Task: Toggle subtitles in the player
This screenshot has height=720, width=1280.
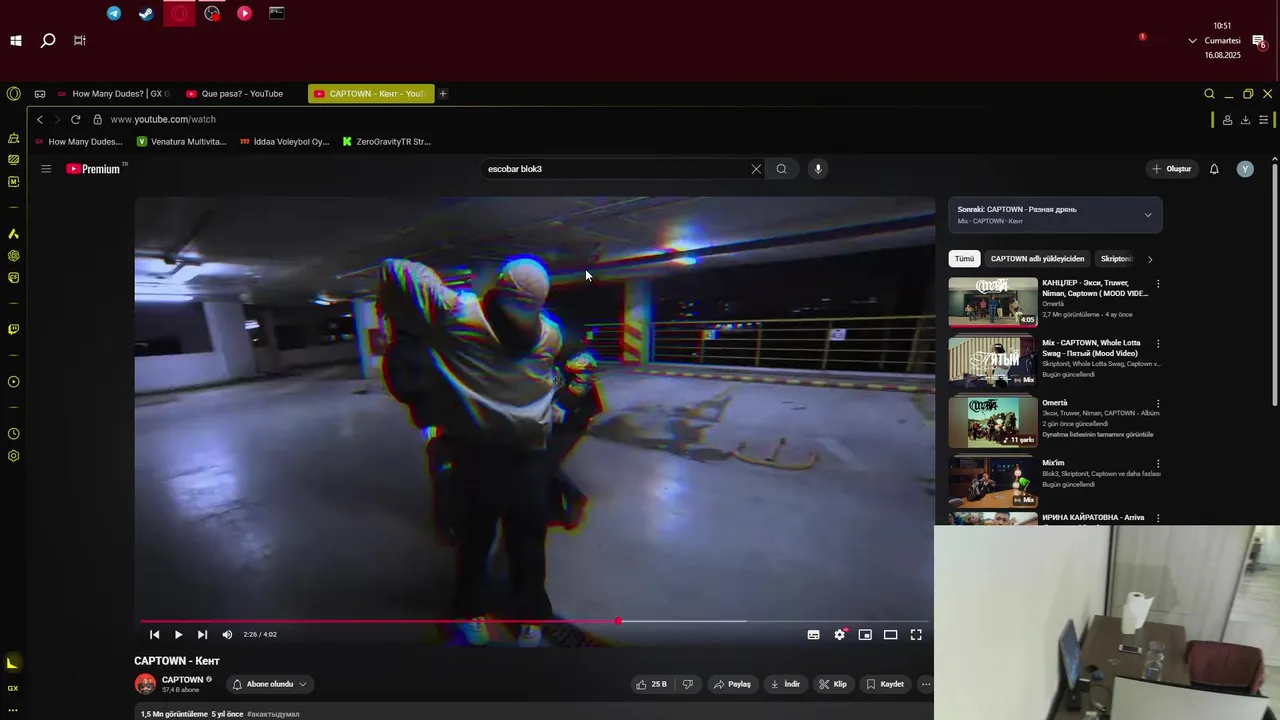Action: click(x=814, y=635)
